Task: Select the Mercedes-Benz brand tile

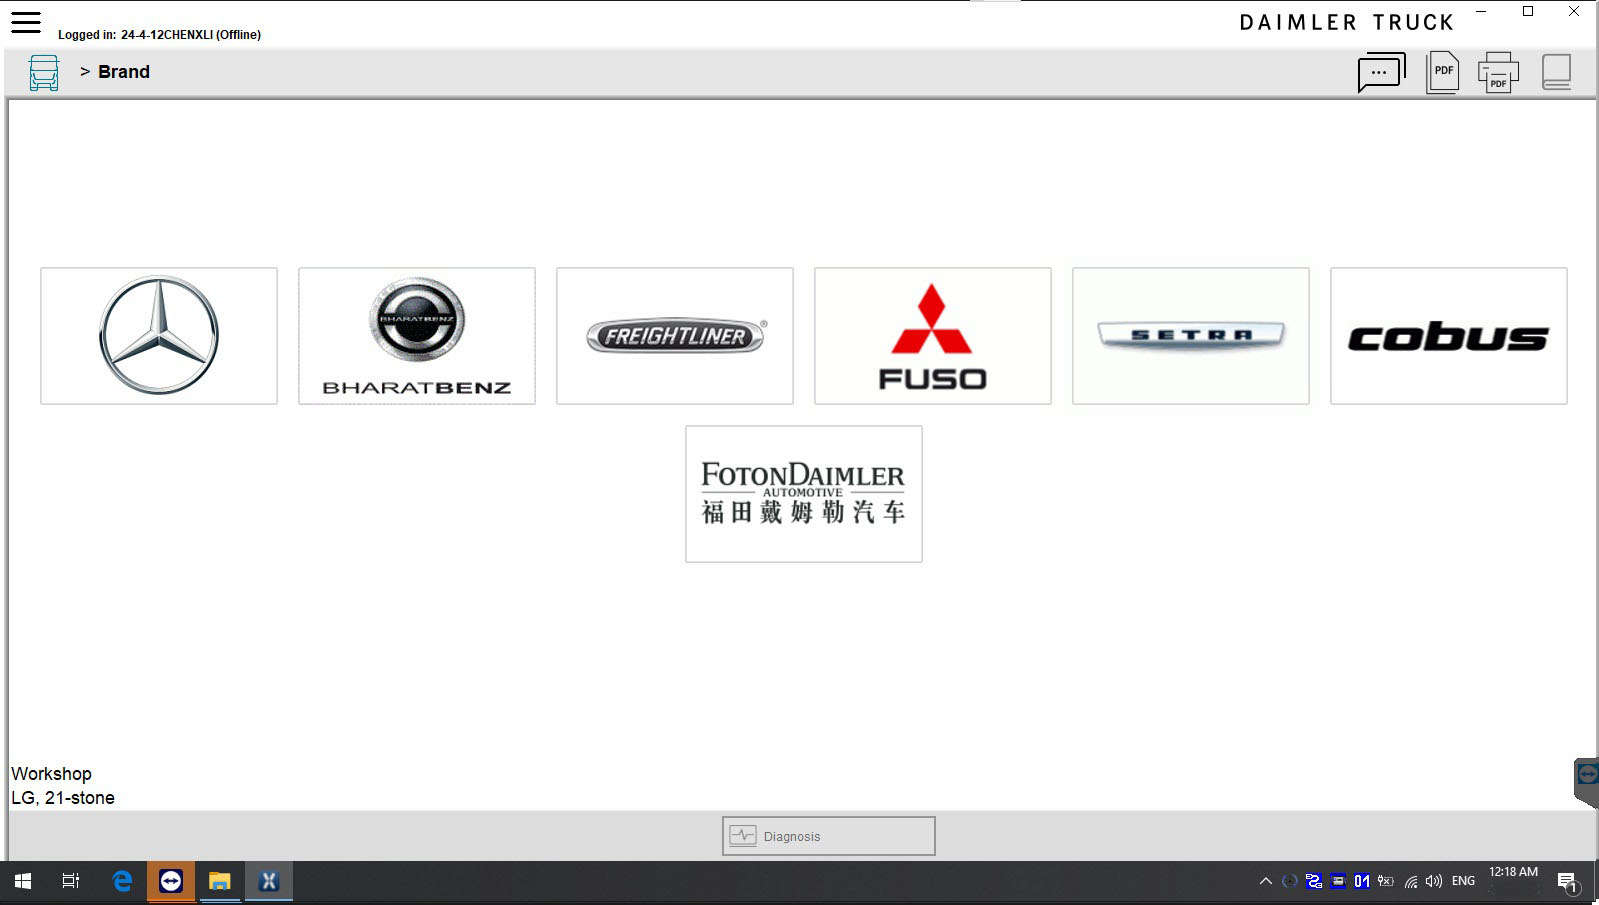Action: click(159, 336)
